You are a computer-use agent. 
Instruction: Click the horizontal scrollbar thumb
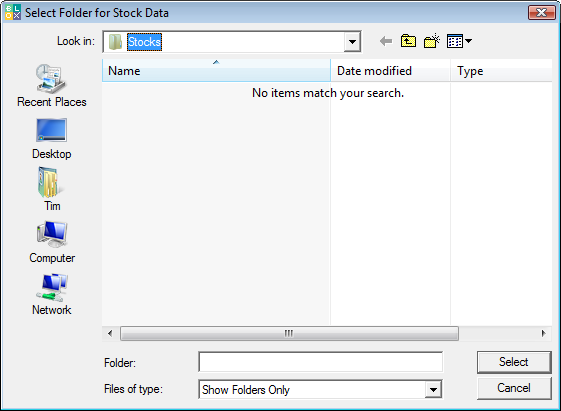pos(289,333)
